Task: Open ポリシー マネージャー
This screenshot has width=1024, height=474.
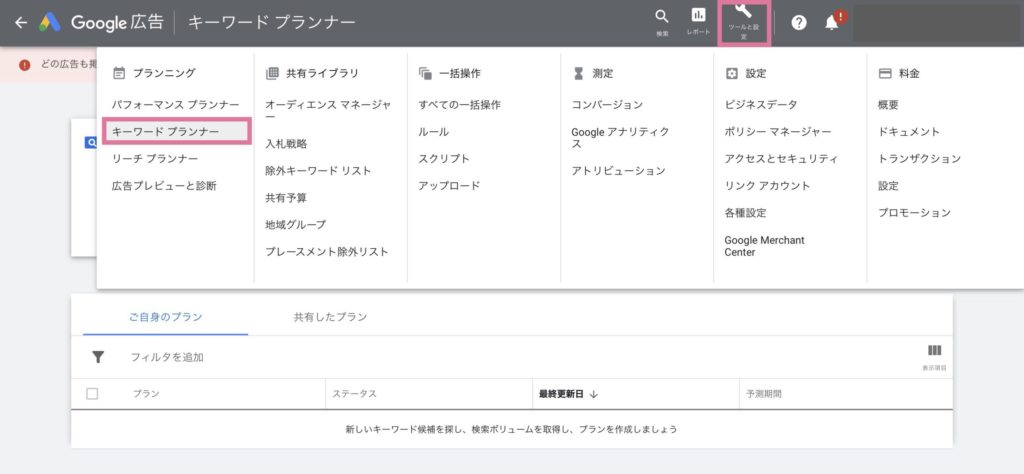Action: pos(778,131)
